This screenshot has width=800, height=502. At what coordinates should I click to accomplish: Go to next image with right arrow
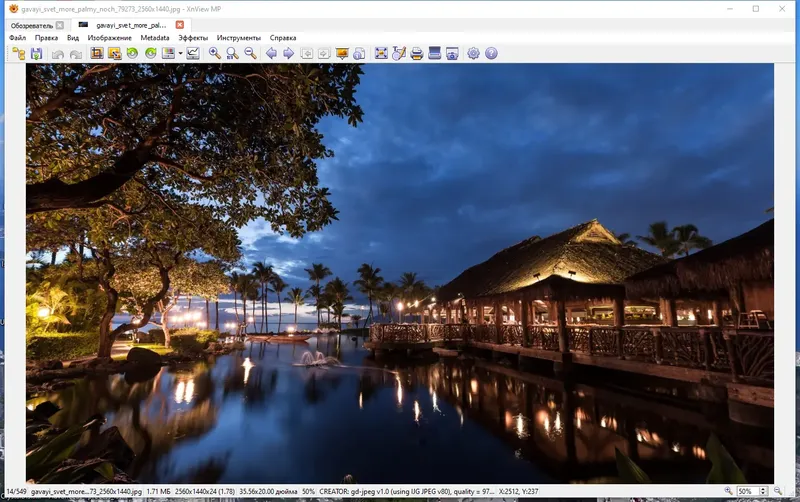(288, 53)
